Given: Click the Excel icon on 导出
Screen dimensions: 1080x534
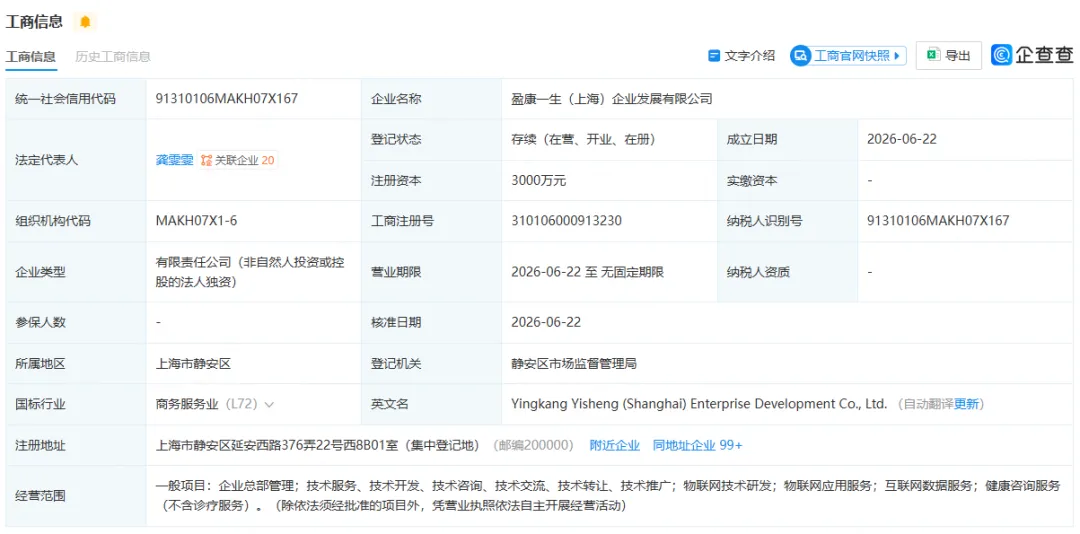Looking at the screenshot, I should 933,56.
